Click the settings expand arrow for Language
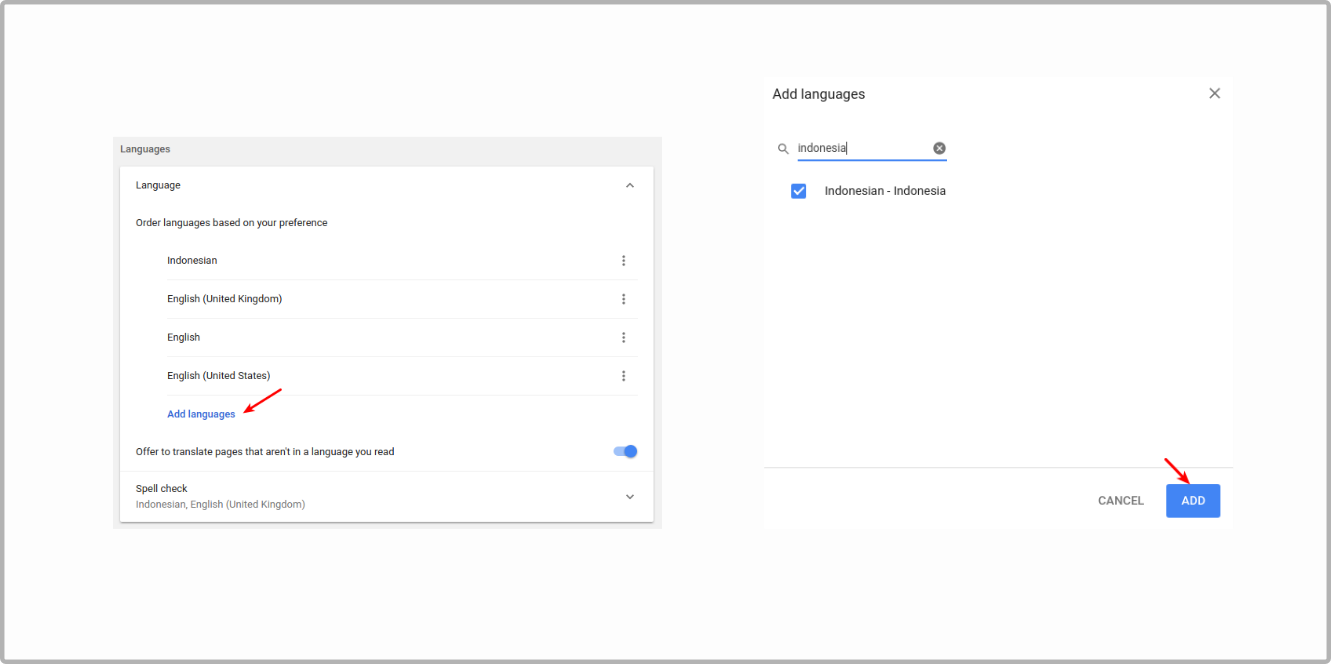 [629, 185]
